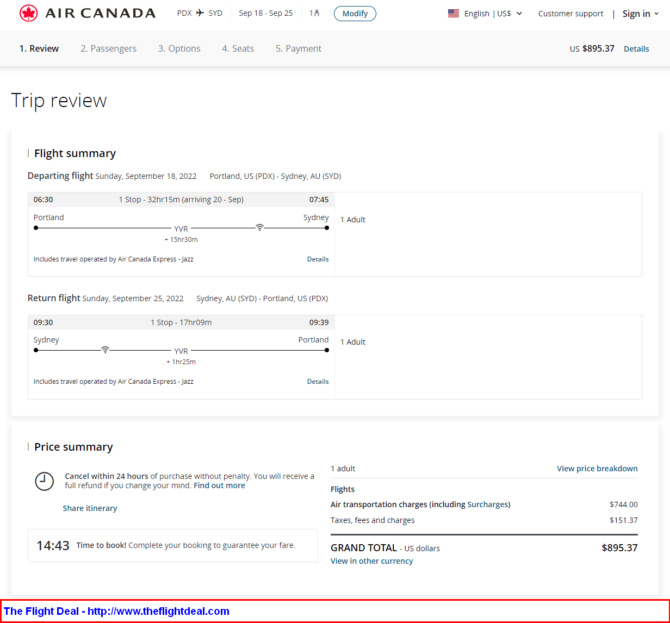The height and width of the screenshot is (623, 670).
Task: Click the Air Canada maple leaf logo
Action: pos(29,13)
